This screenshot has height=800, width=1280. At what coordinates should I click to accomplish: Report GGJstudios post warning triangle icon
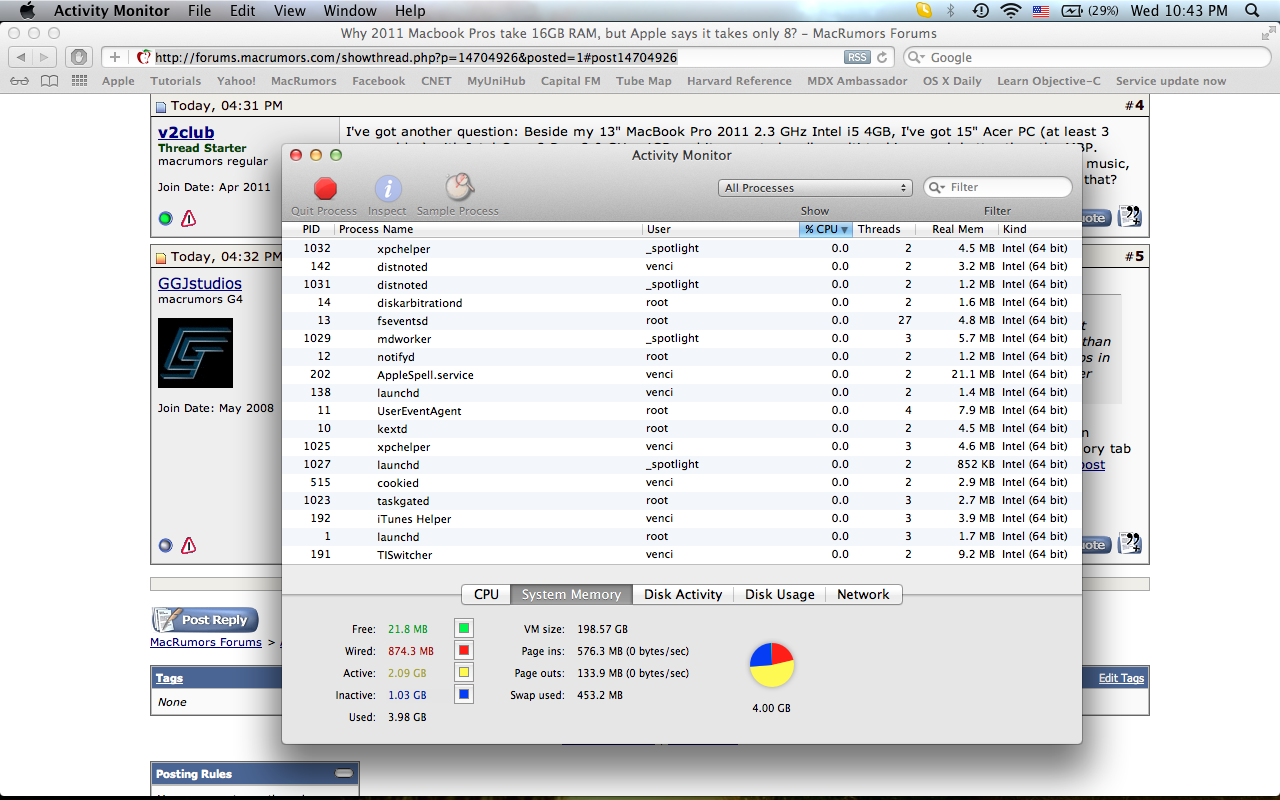click(x=188, y=545)
